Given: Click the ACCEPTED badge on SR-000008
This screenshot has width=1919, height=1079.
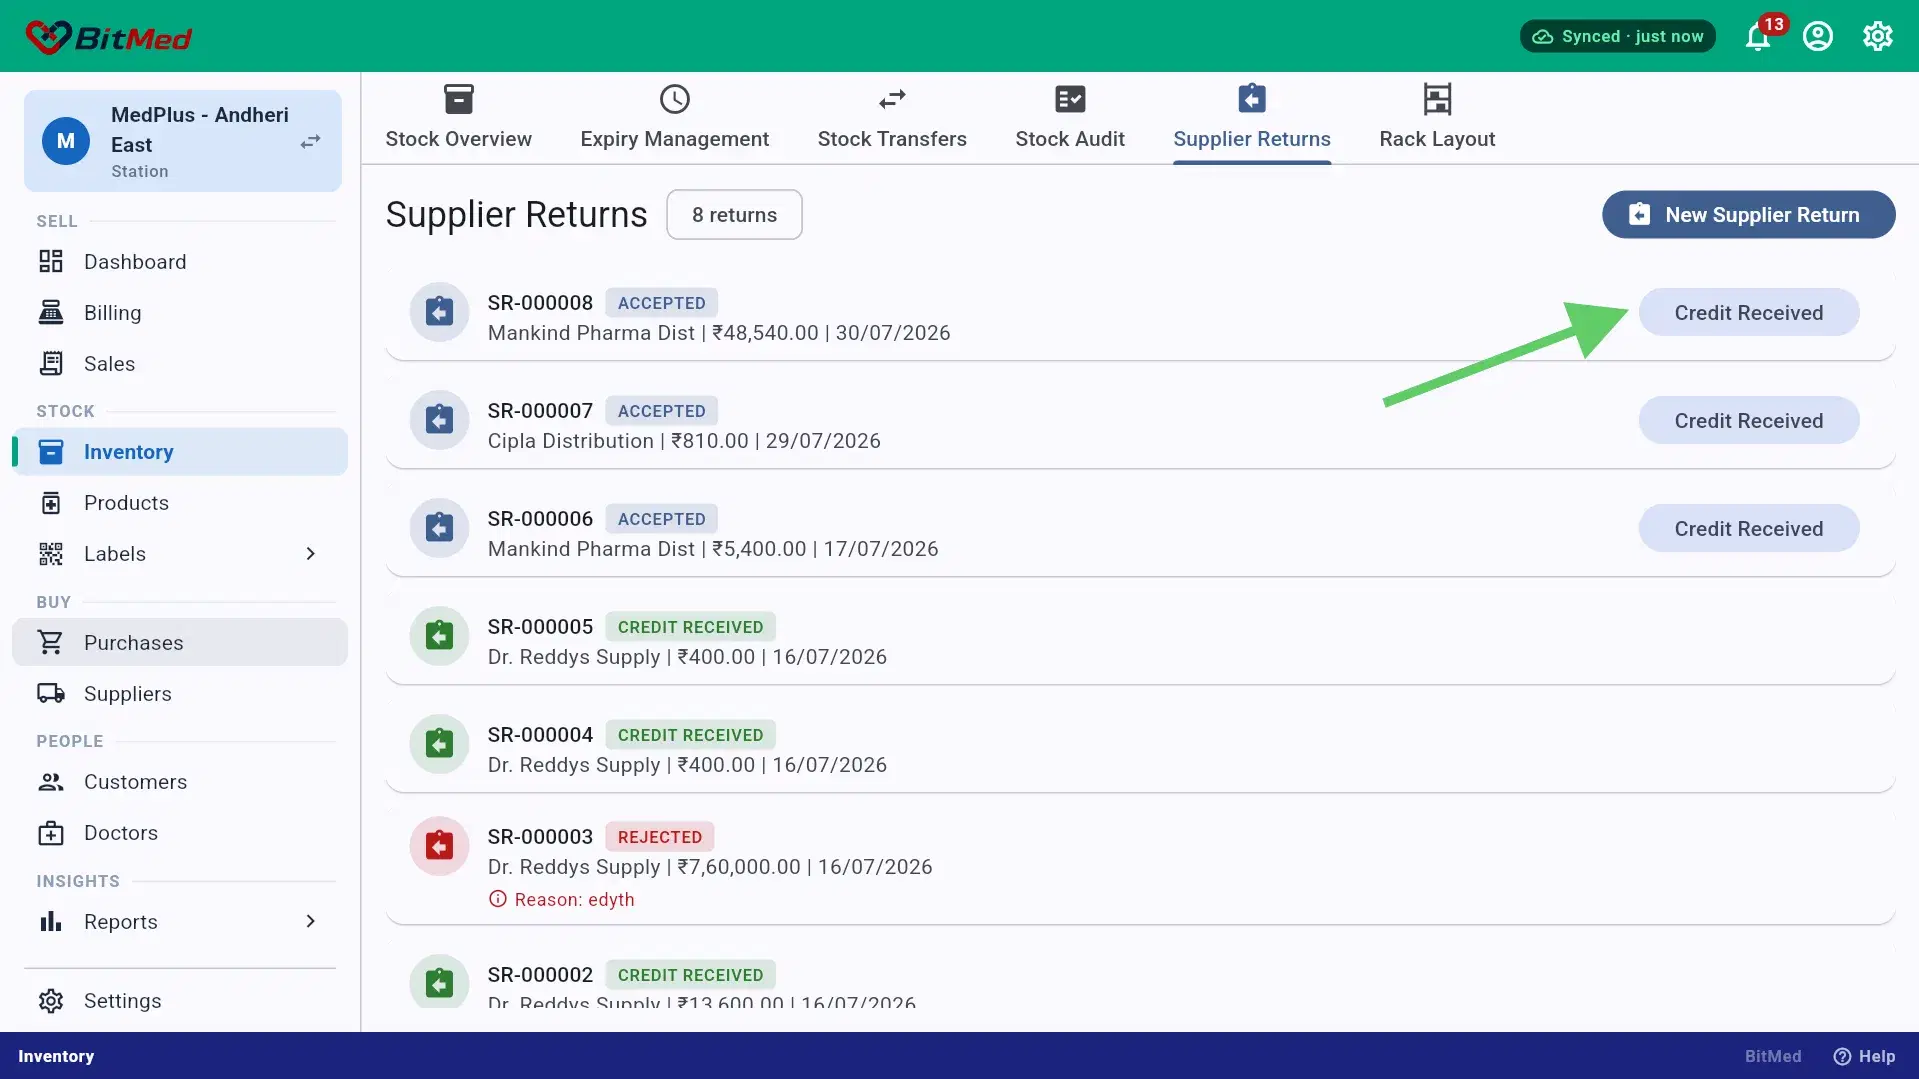Looking at the screenshot, I should pos(661,303).
